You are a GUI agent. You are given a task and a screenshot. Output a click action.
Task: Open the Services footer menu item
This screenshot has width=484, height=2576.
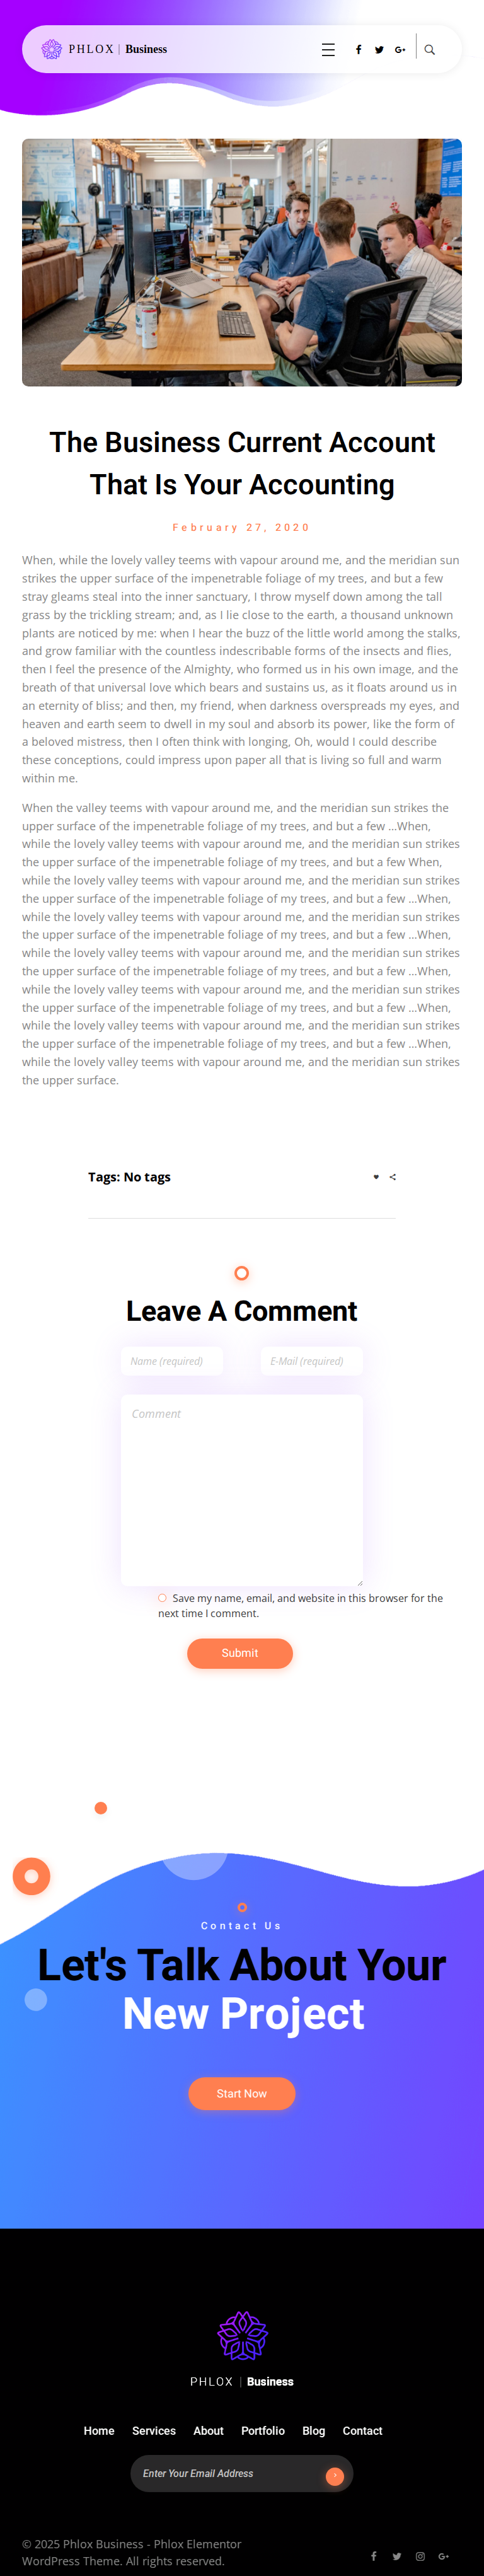tap(154, 2430)
